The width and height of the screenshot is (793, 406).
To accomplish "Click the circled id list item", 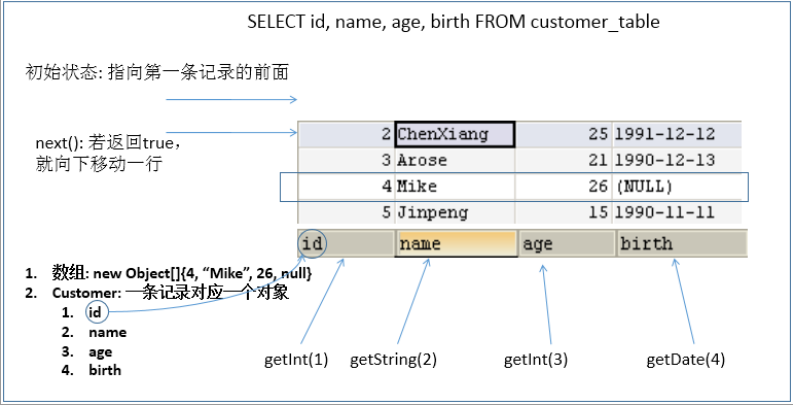I will click(96, 313).
